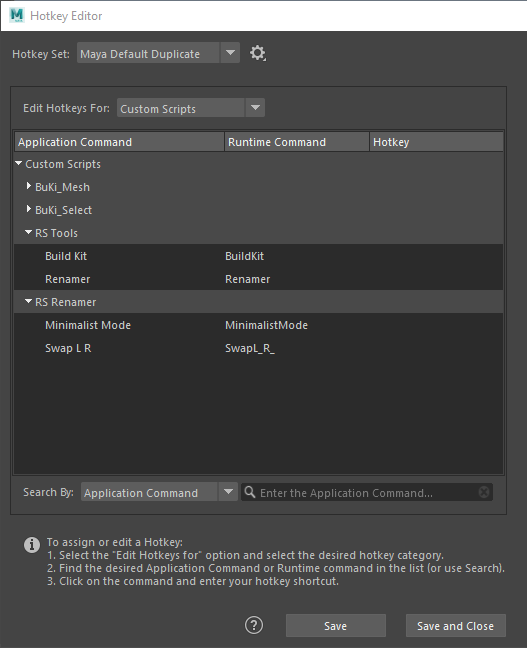Collapse the Custom Scripts tree root
The image size is (527, 648).
point(19,164)
